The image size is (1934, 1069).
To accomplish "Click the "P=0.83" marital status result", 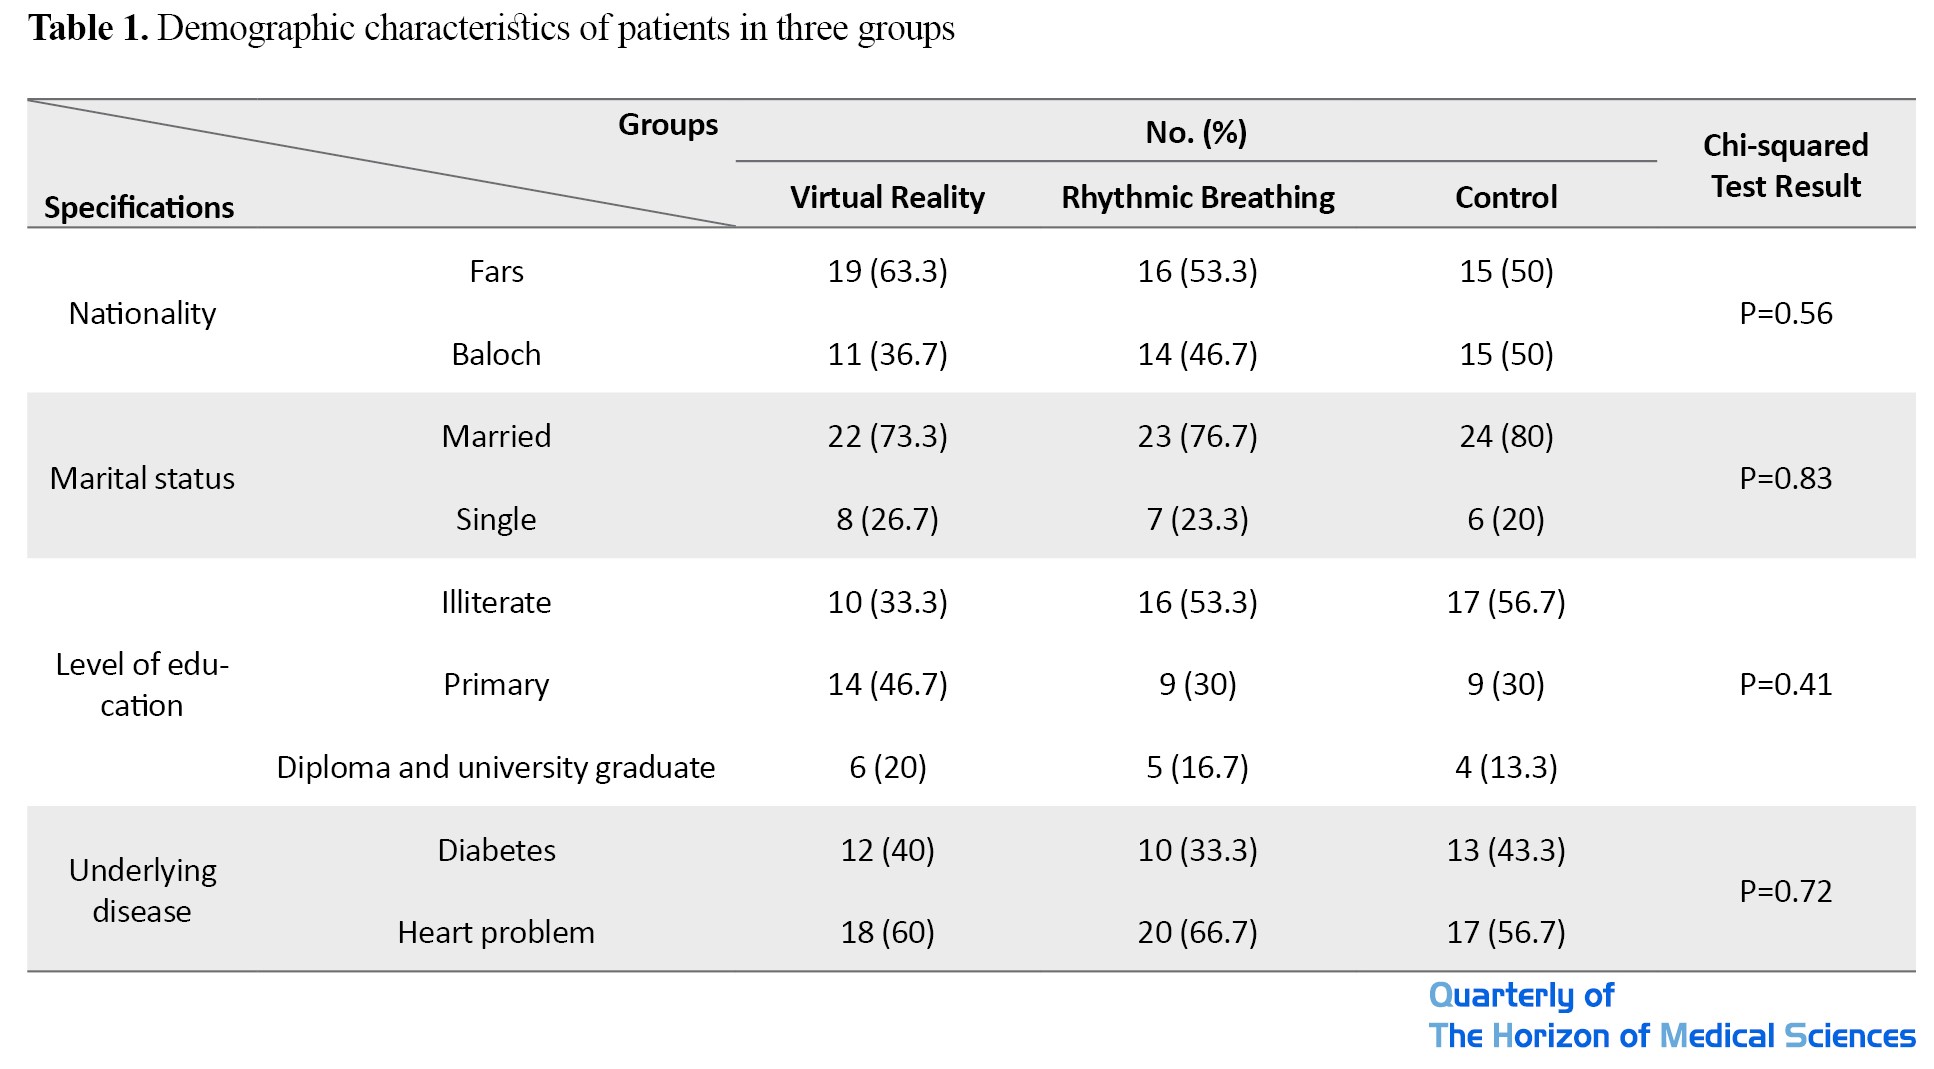I will click(x=1785, y=478).
